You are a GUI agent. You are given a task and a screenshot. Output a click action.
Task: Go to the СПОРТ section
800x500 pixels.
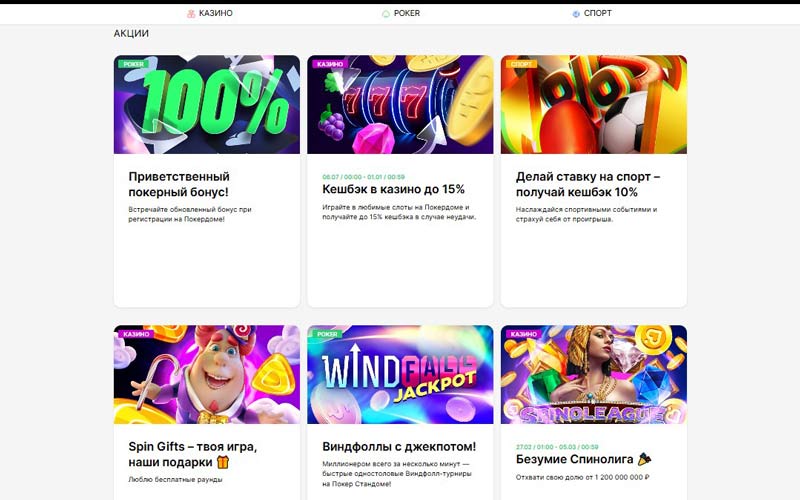coord(592,13)
